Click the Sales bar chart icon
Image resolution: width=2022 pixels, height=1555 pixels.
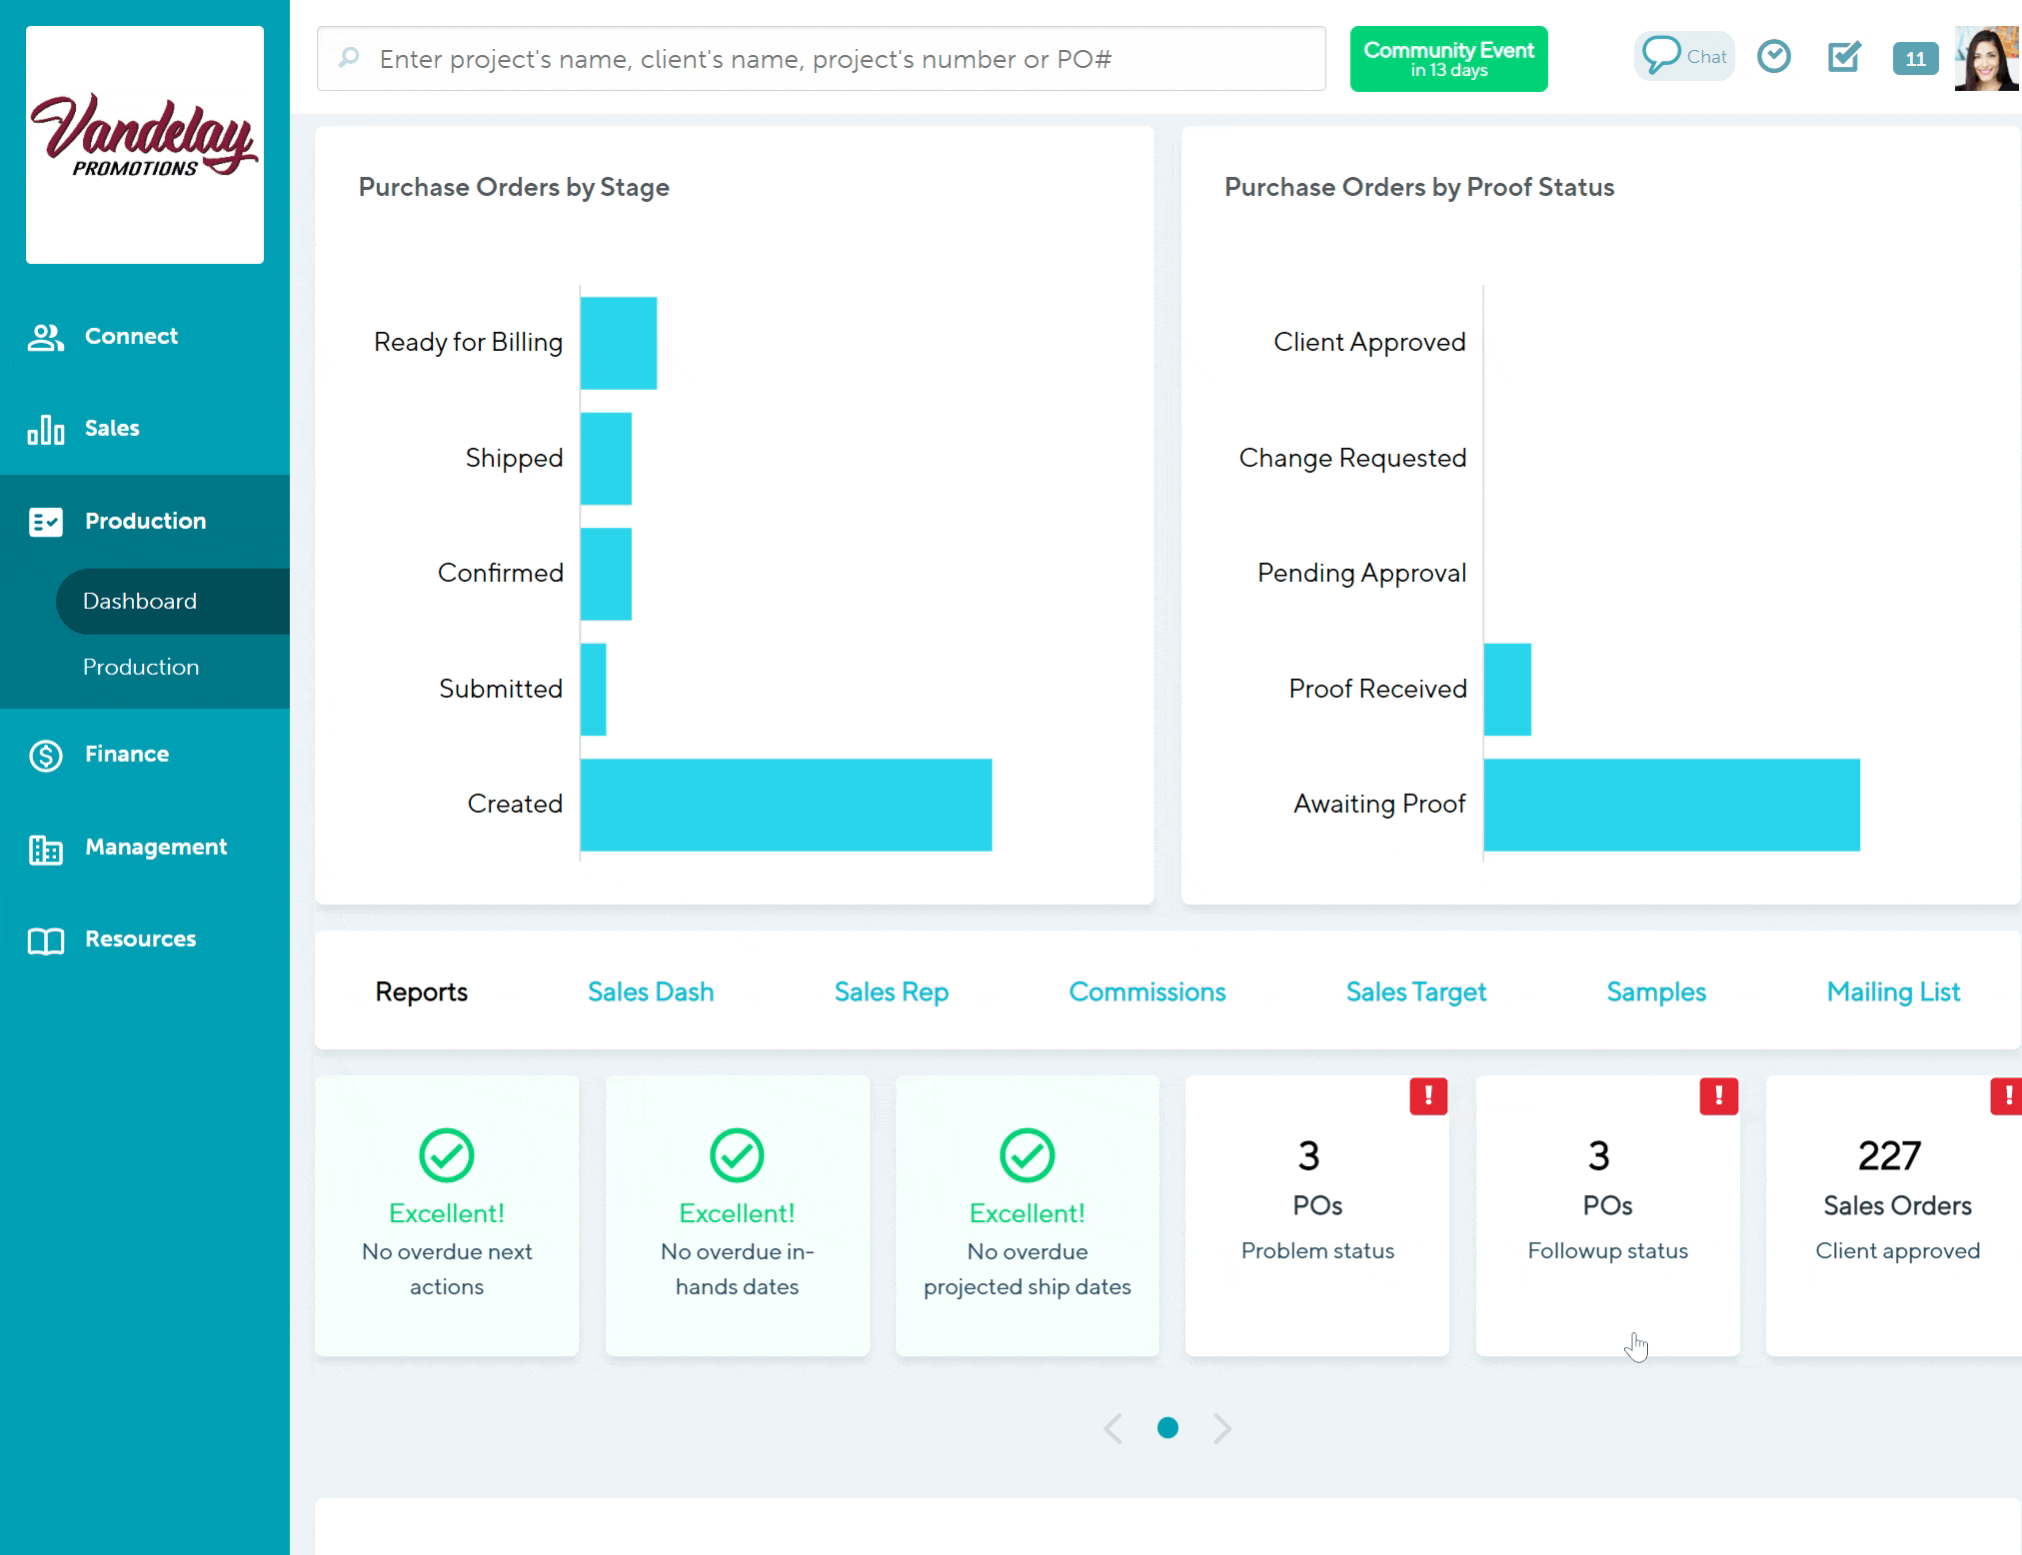point(45,429)
